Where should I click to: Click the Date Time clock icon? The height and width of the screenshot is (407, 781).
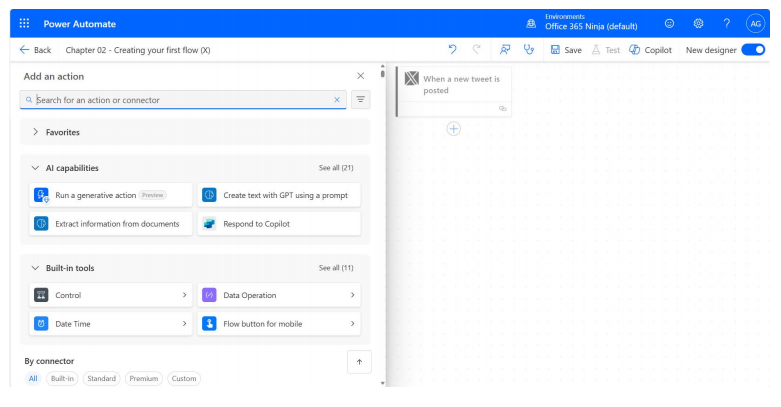point(41,324)
